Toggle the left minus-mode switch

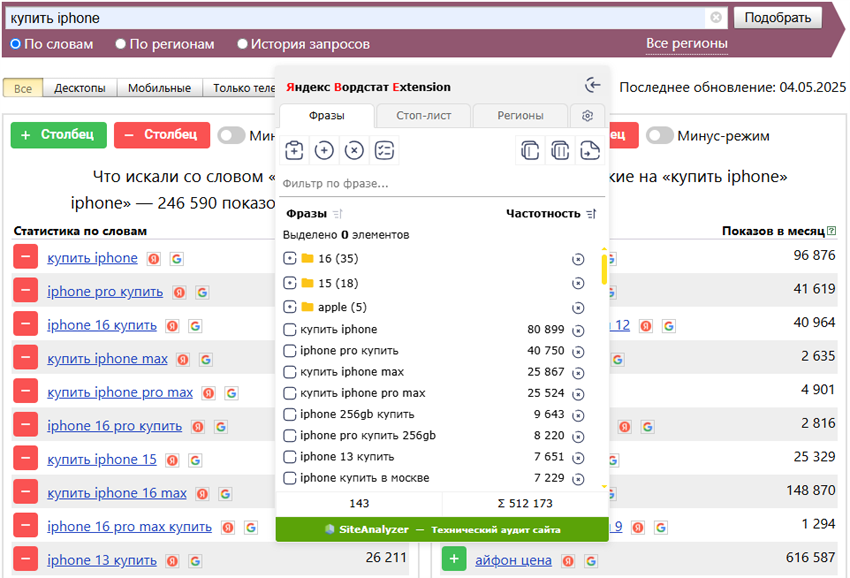pyautogui.click(x=231, y=136)
